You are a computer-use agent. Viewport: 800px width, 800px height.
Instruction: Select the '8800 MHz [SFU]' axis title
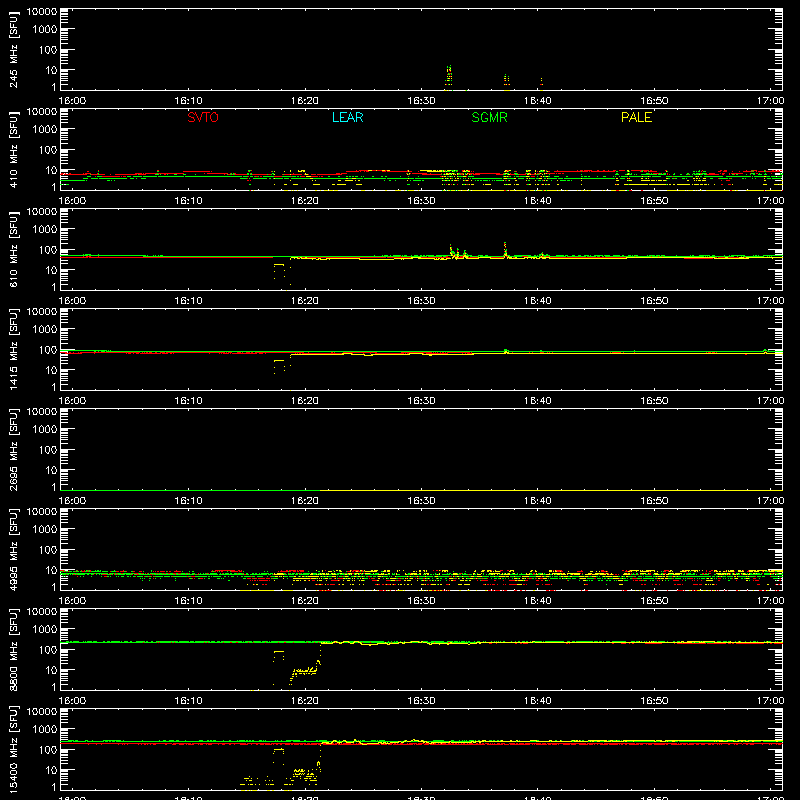click(14, 649)
